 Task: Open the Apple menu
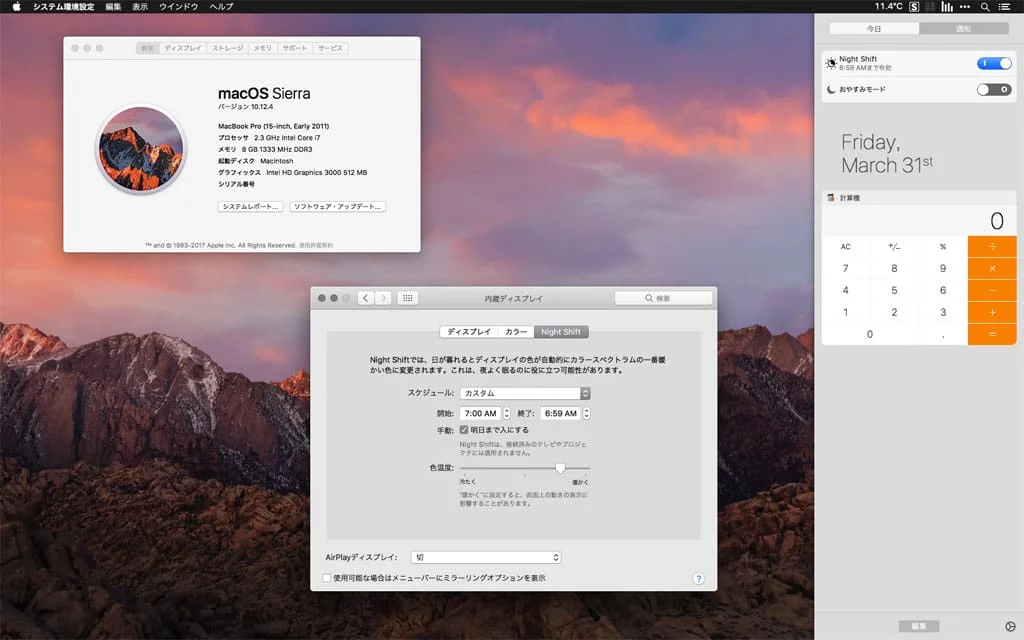[x=16, y=7]
